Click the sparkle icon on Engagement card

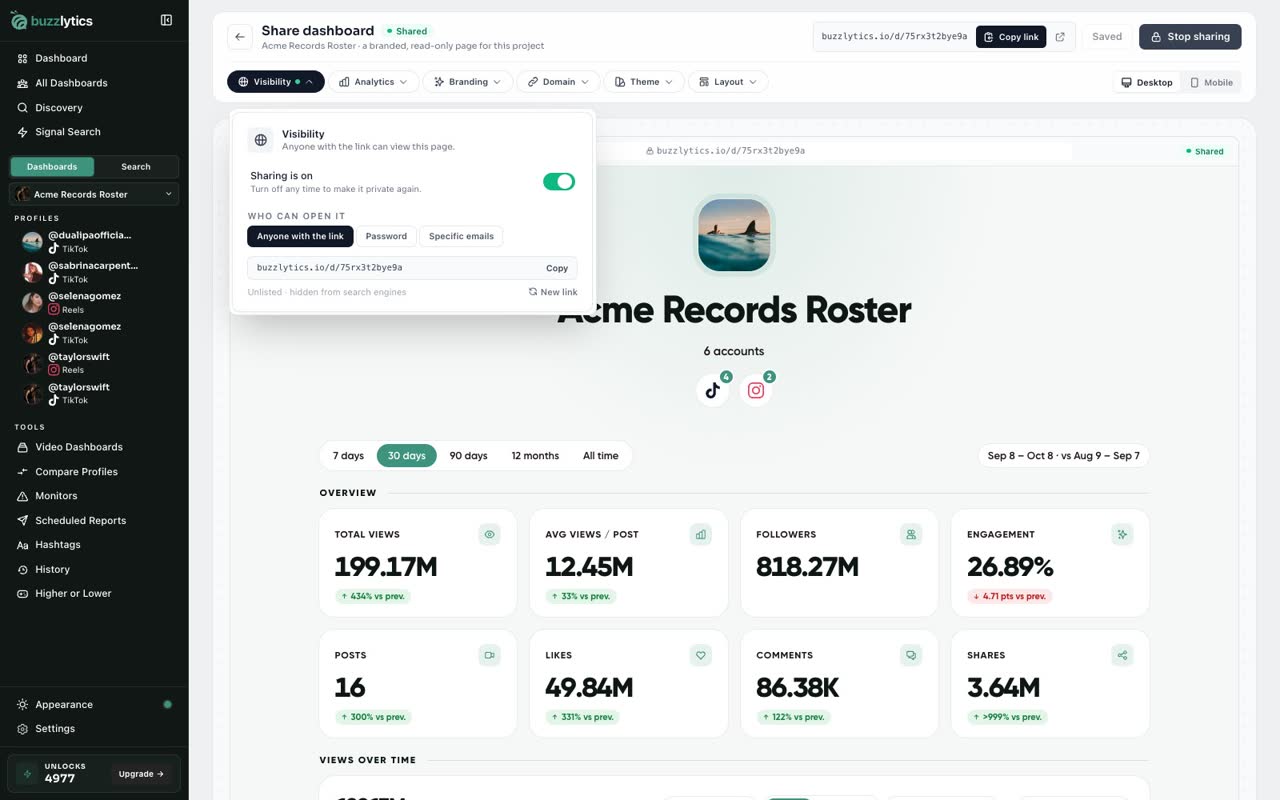[x=1122, y=535]
